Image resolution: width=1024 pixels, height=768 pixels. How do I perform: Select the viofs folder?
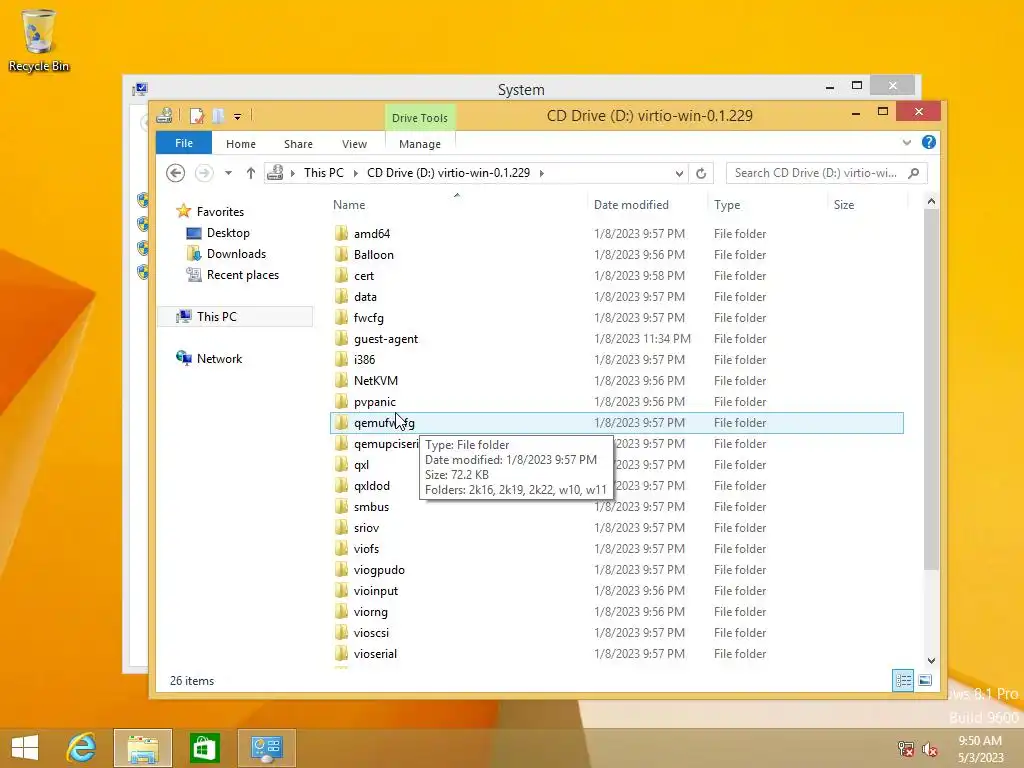pos(366,549)
